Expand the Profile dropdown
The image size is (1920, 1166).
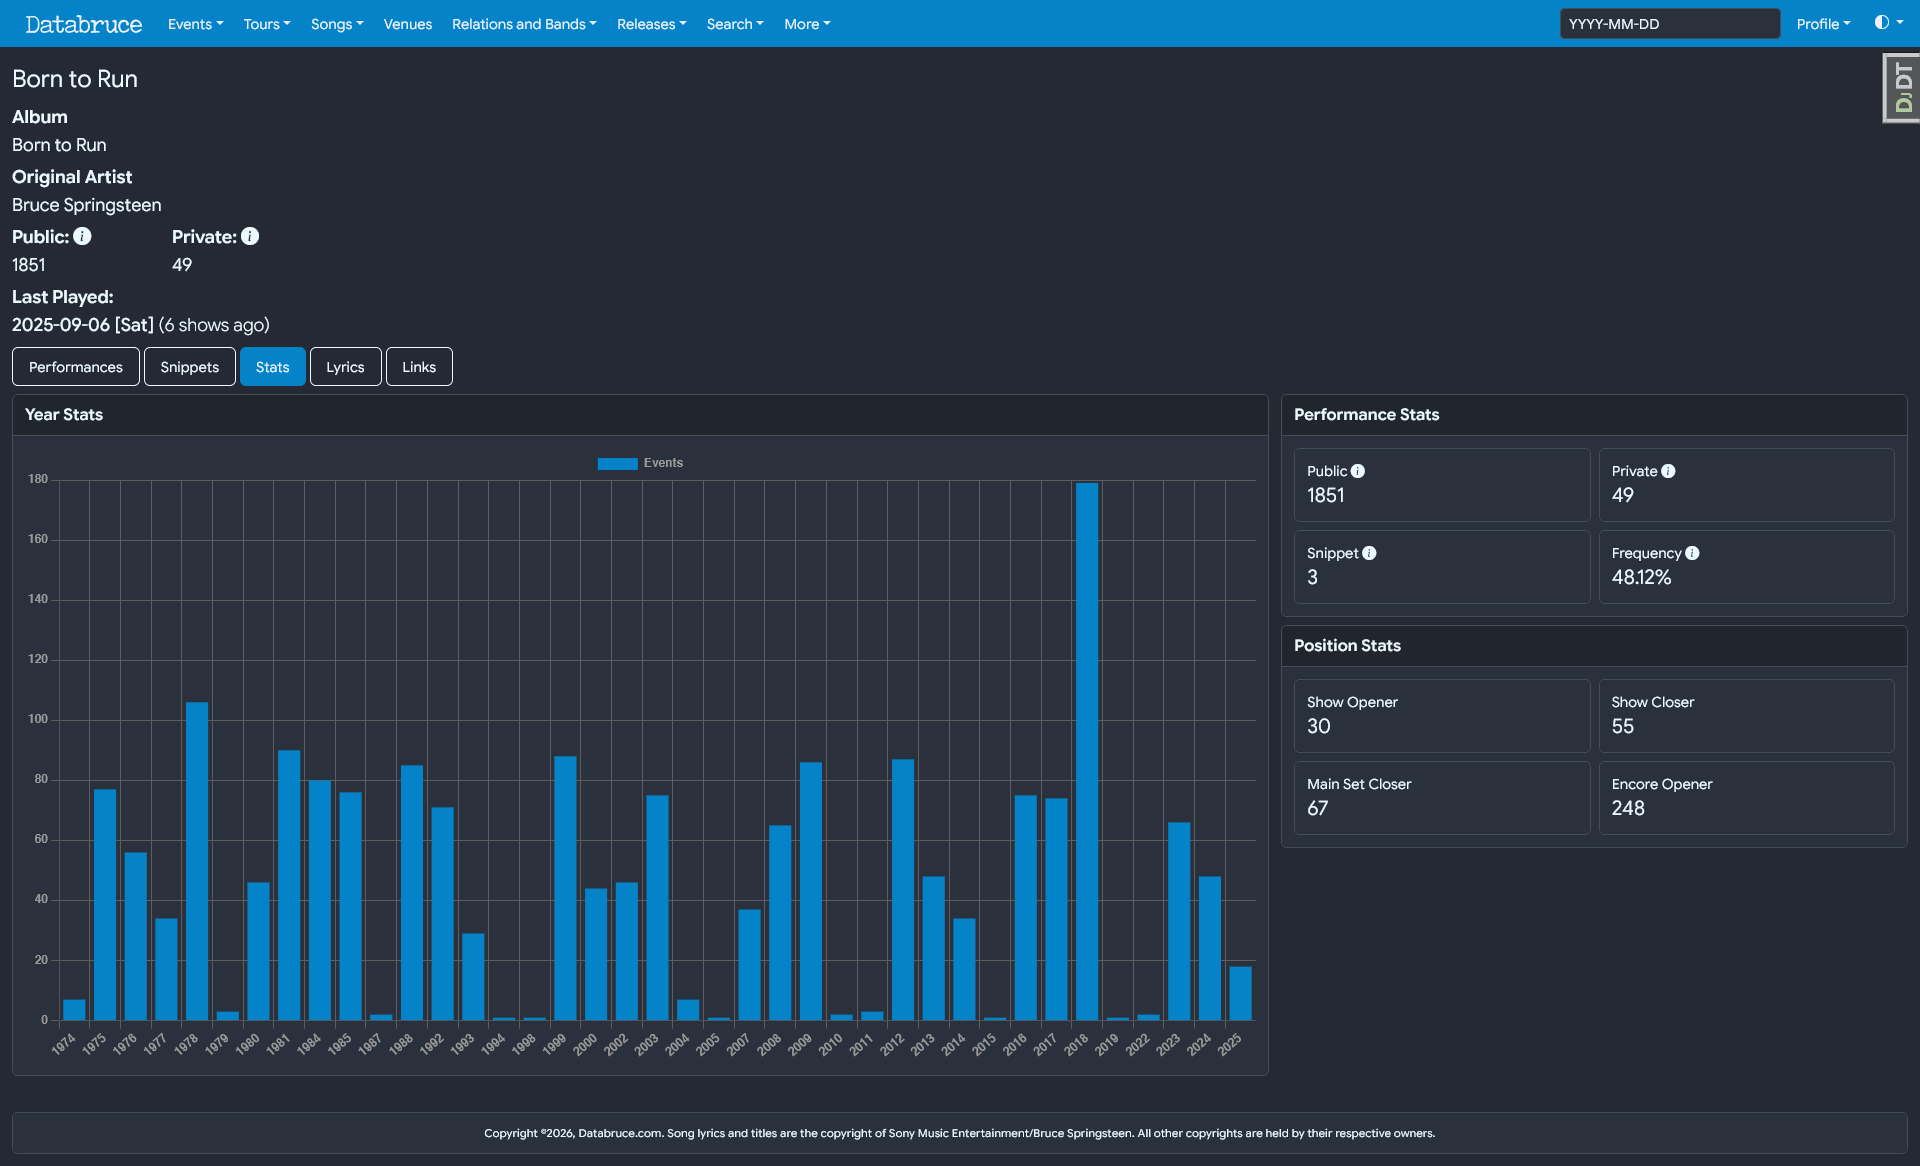[1823, 24]
